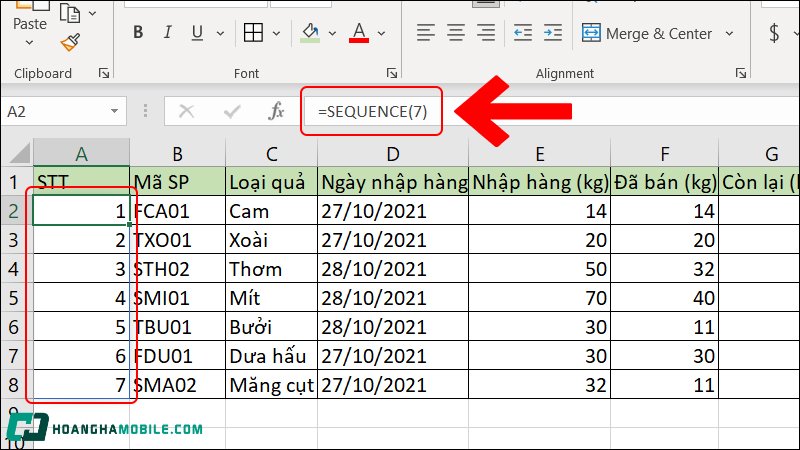Click into the formula bar with =SEQUENCE(7)
Viewport: 800px width, 450px height.
[551, 111]
